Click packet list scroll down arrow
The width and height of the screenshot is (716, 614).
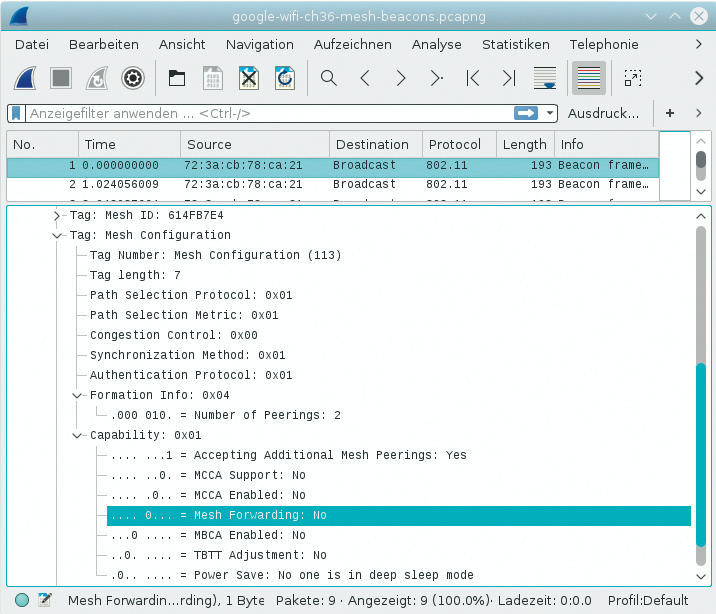point(701,192)
